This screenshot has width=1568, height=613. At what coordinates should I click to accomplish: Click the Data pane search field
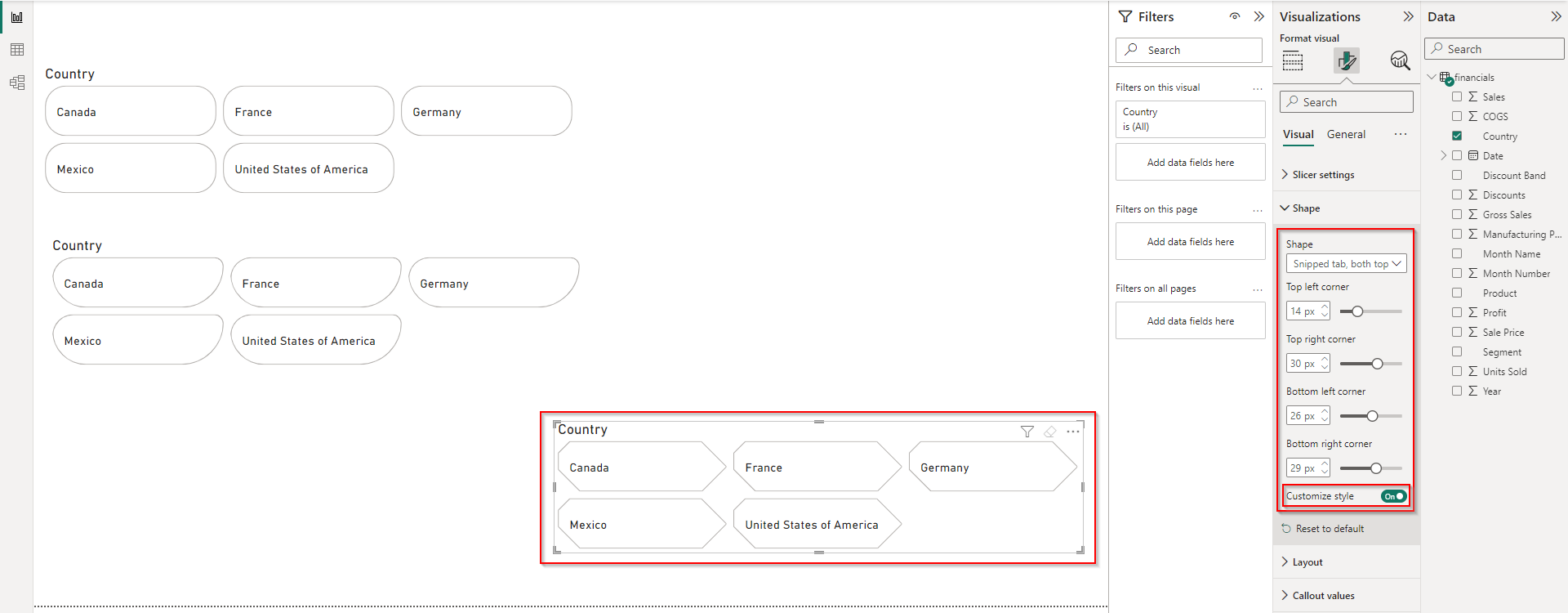pos(1493,49)
